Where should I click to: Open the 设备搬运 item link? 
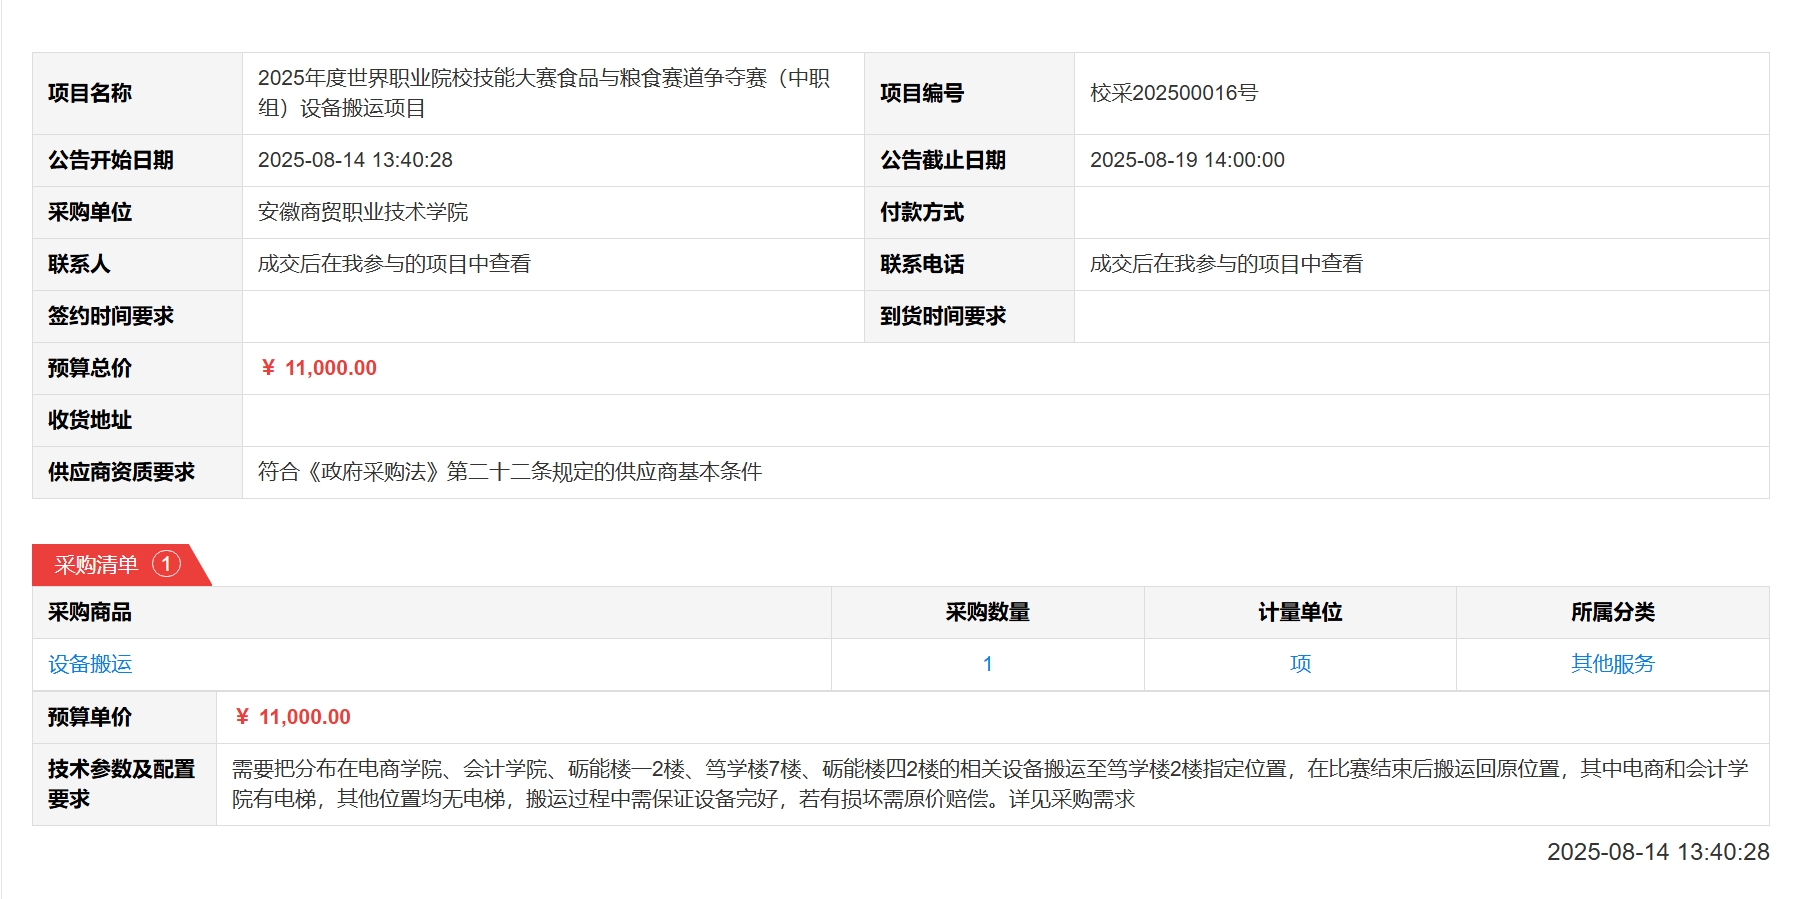(90, 664)
